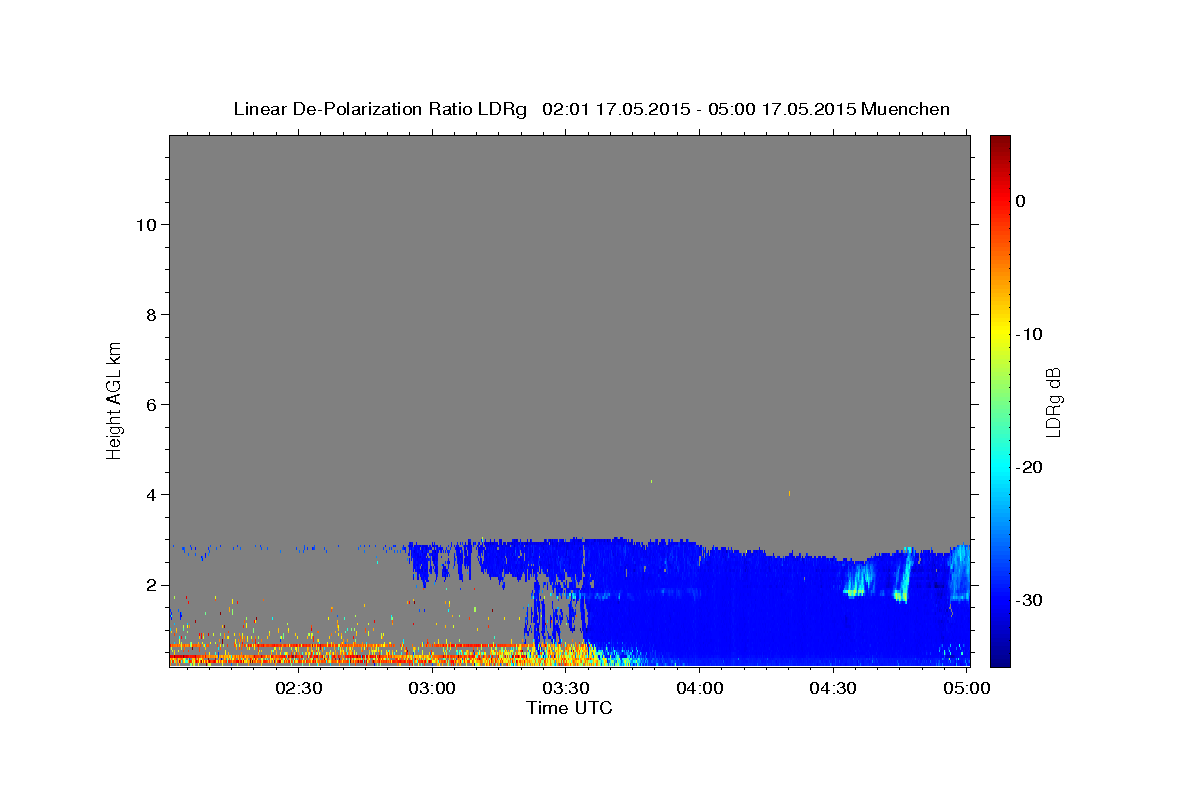
Task: Click the plot title 'Linear De-Polarization Ratio LDRg'
Action: click(x=380, y=109)
